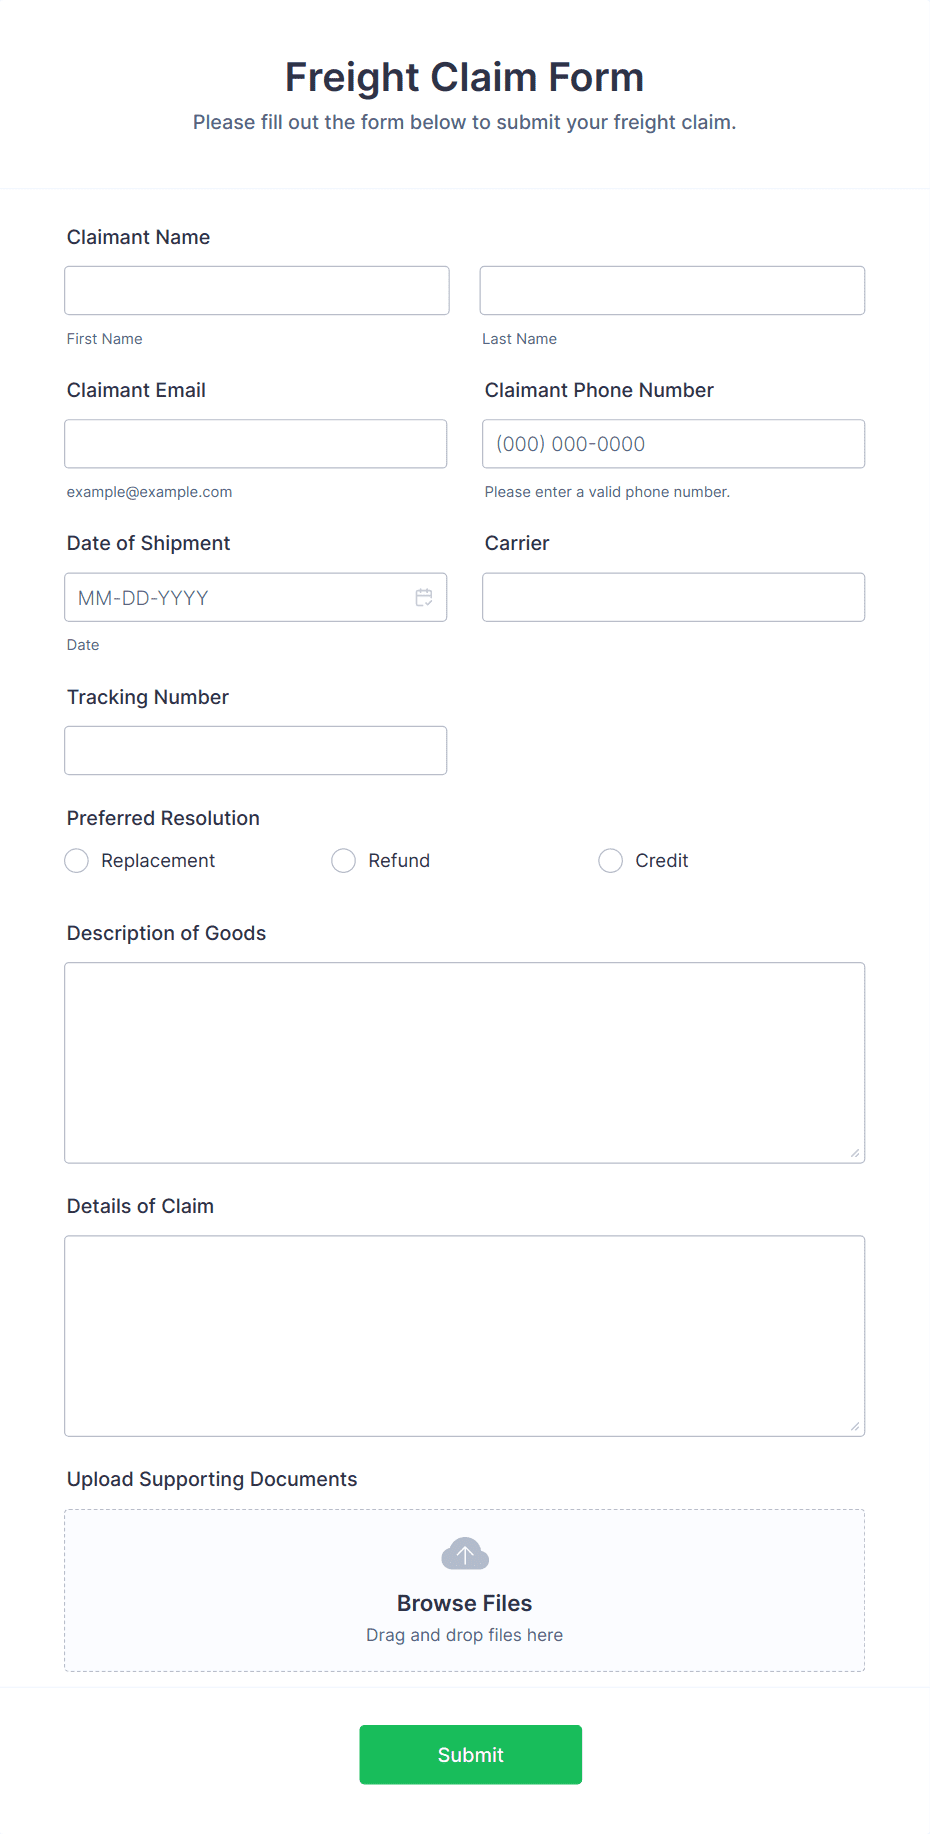The image size is (930, 1834).
Task: Click the Submit button
Action: tap(470, 1754)
